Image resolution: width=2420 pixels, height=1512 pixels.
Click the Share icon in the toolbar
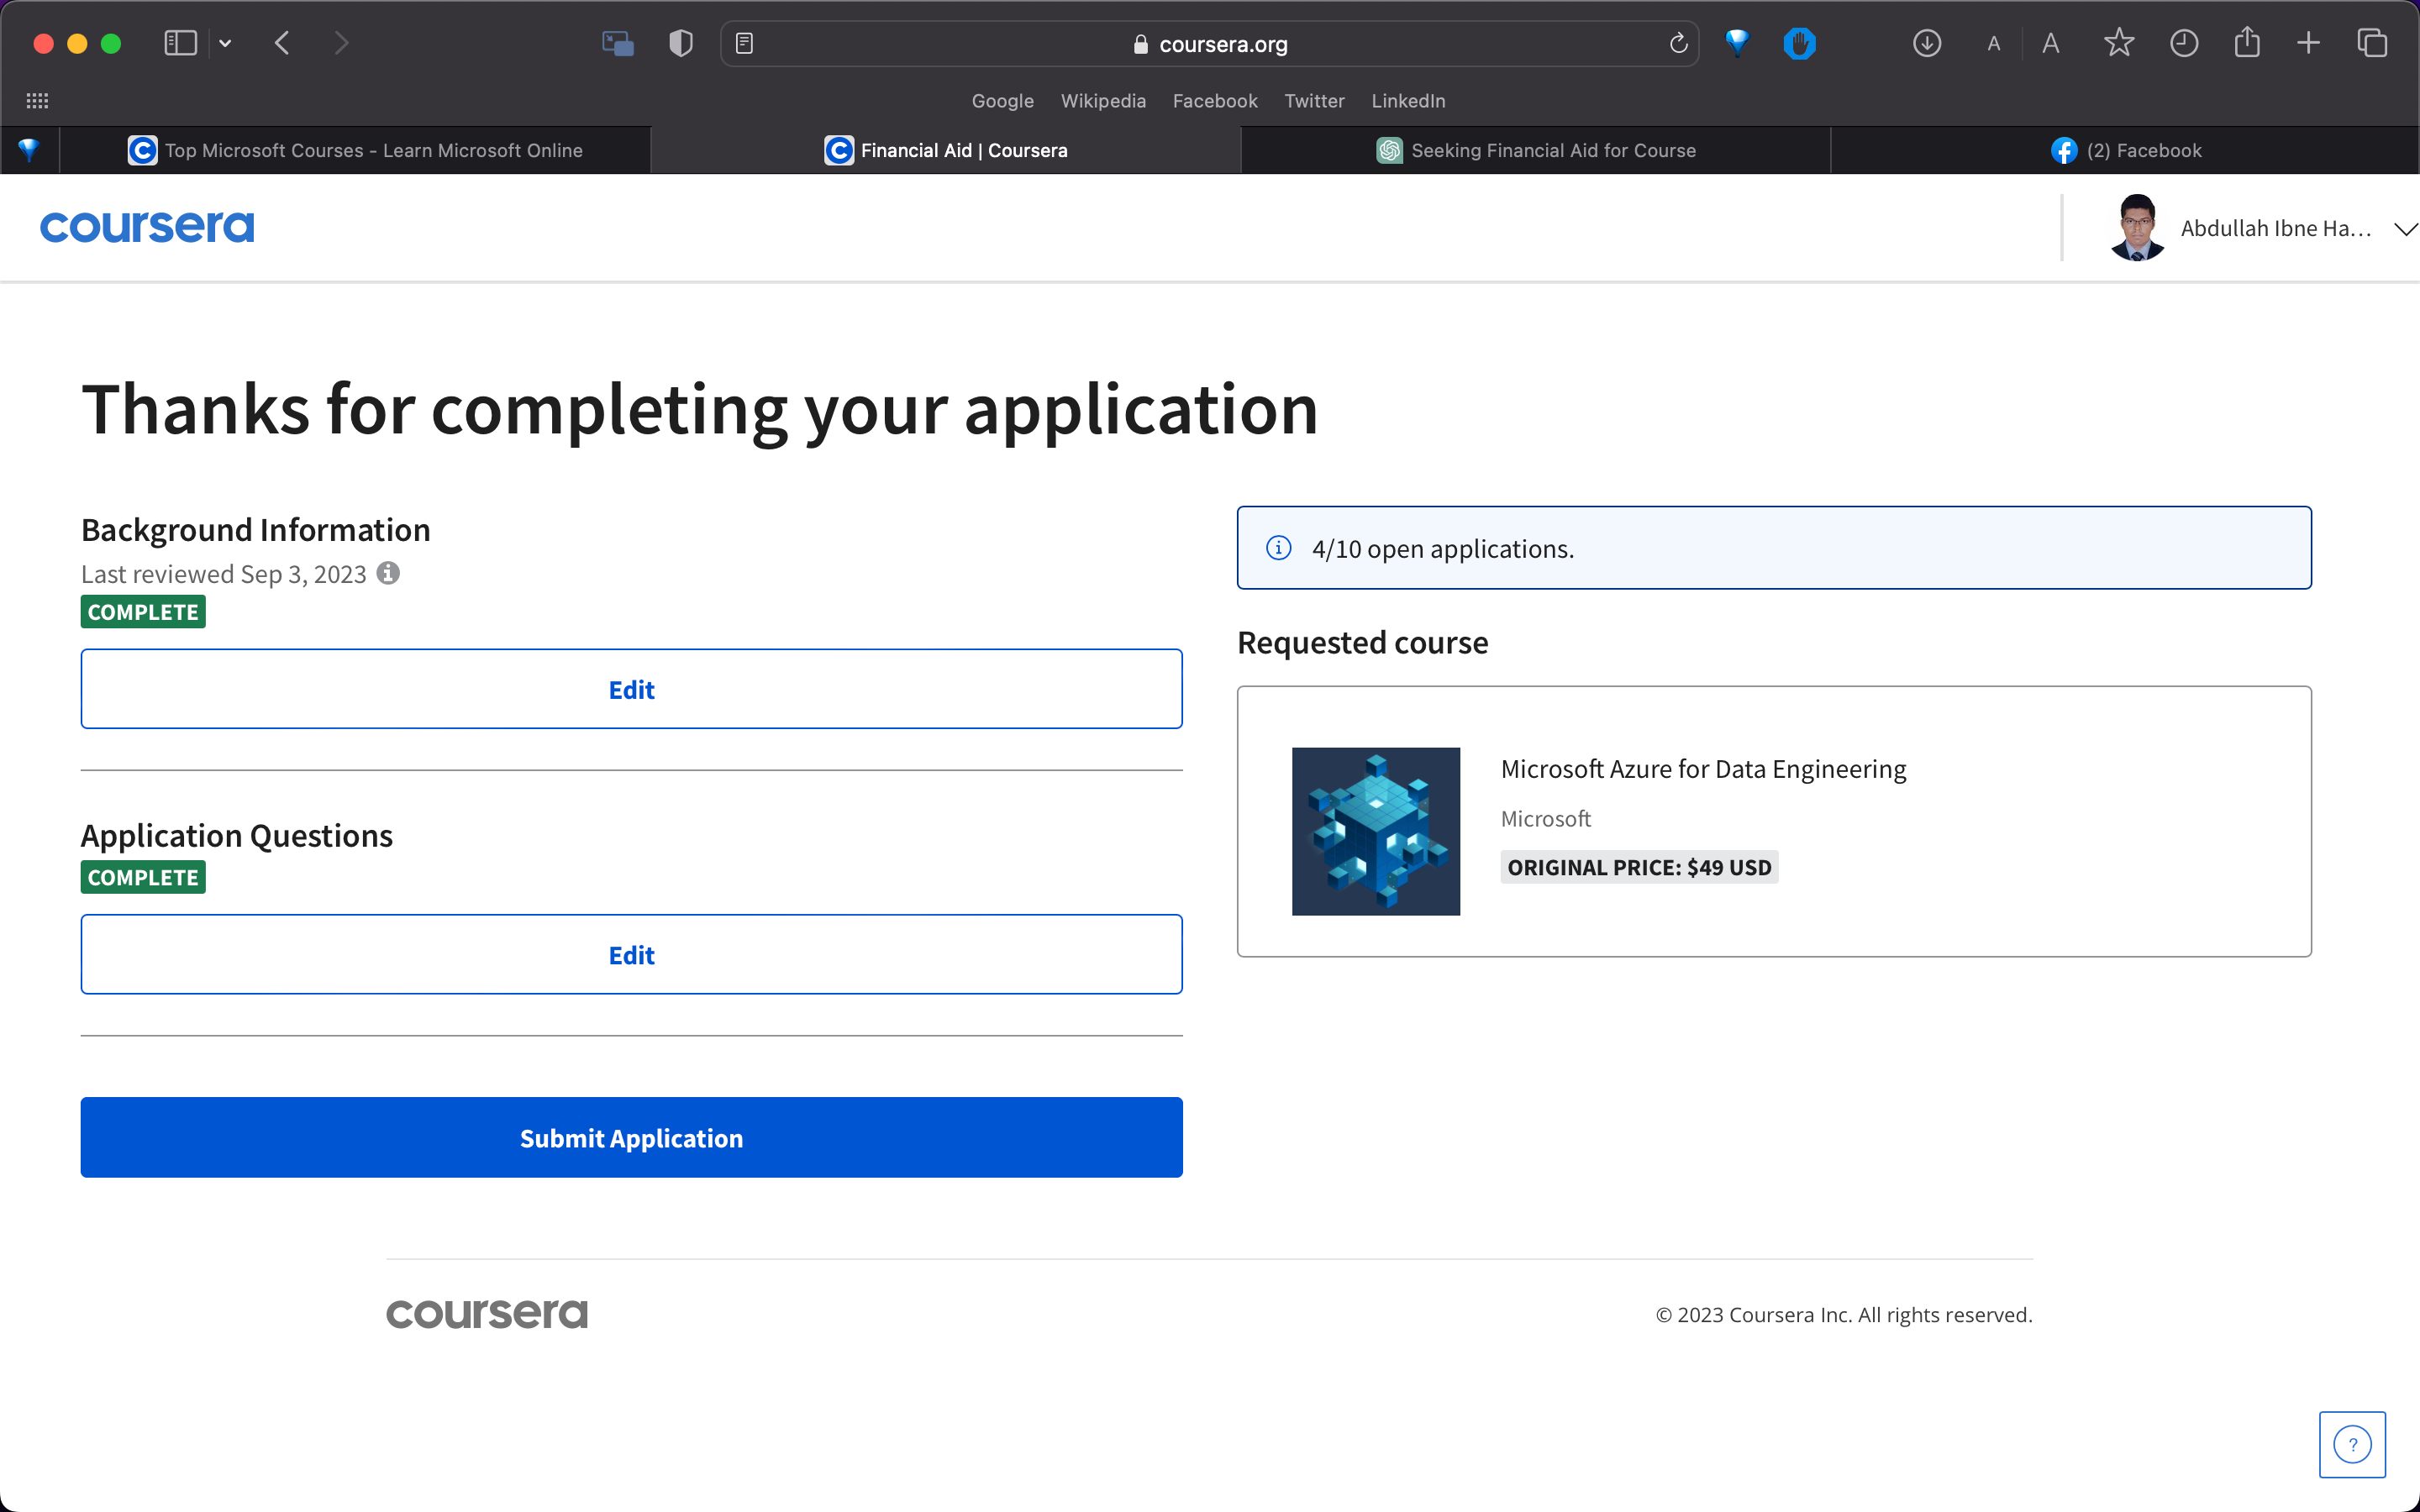coord(2247,42)
